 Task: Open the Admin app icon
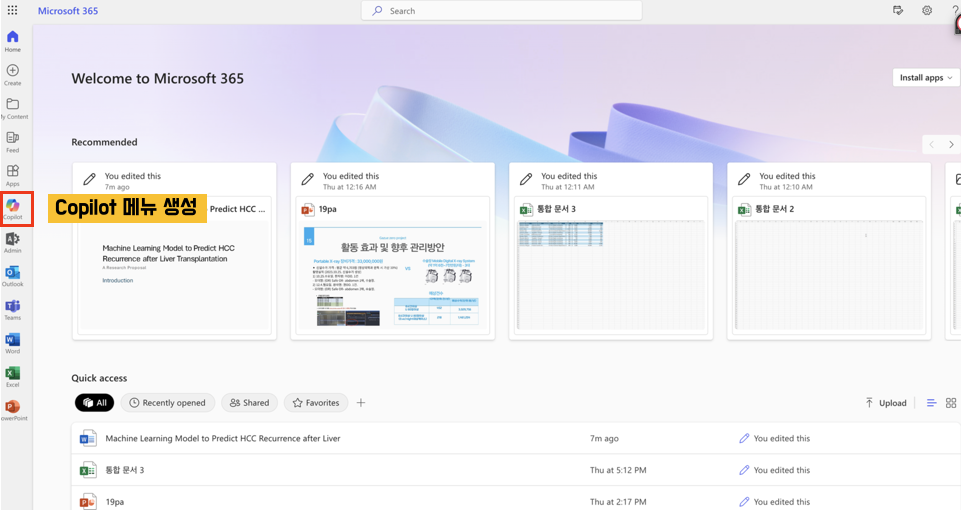[x=12, y=243]
